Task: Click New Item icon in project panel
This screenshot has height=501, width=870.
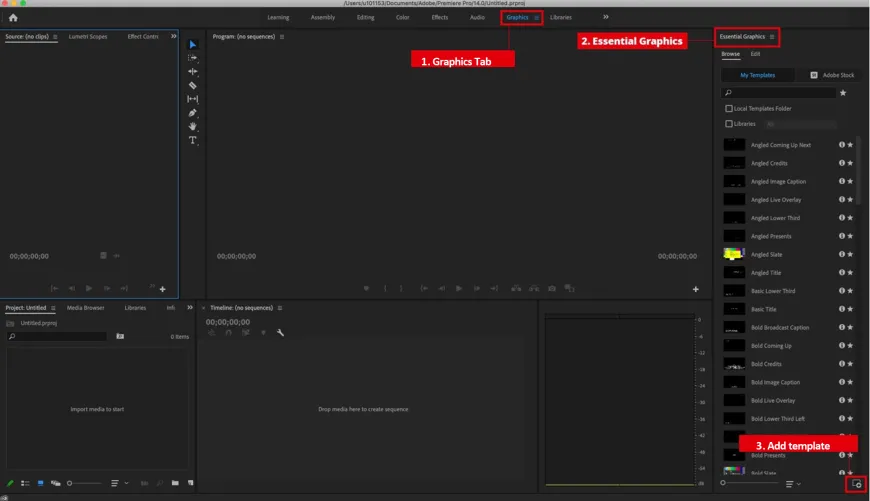Action: (x=190, y=483)
